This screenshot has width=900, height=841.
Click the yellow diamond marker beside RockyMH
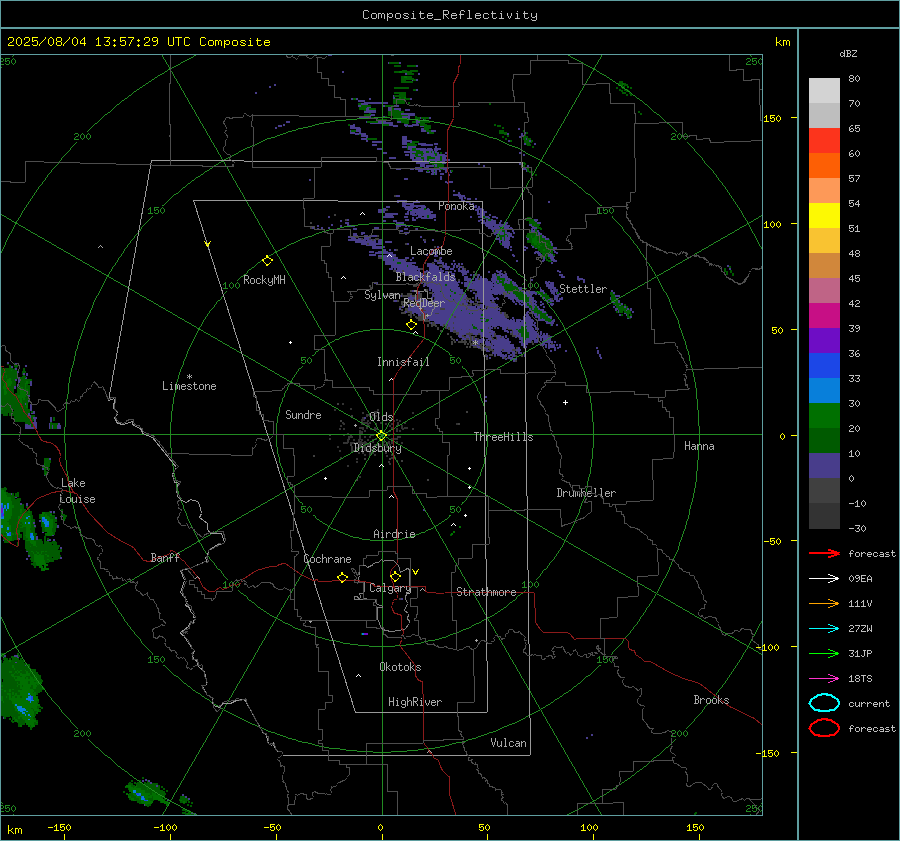coord(267,261)
